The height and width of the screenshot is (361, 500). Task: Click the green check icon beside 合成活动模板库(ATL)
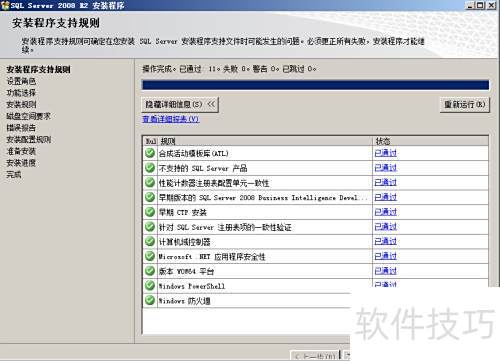(x=150, y=153)
